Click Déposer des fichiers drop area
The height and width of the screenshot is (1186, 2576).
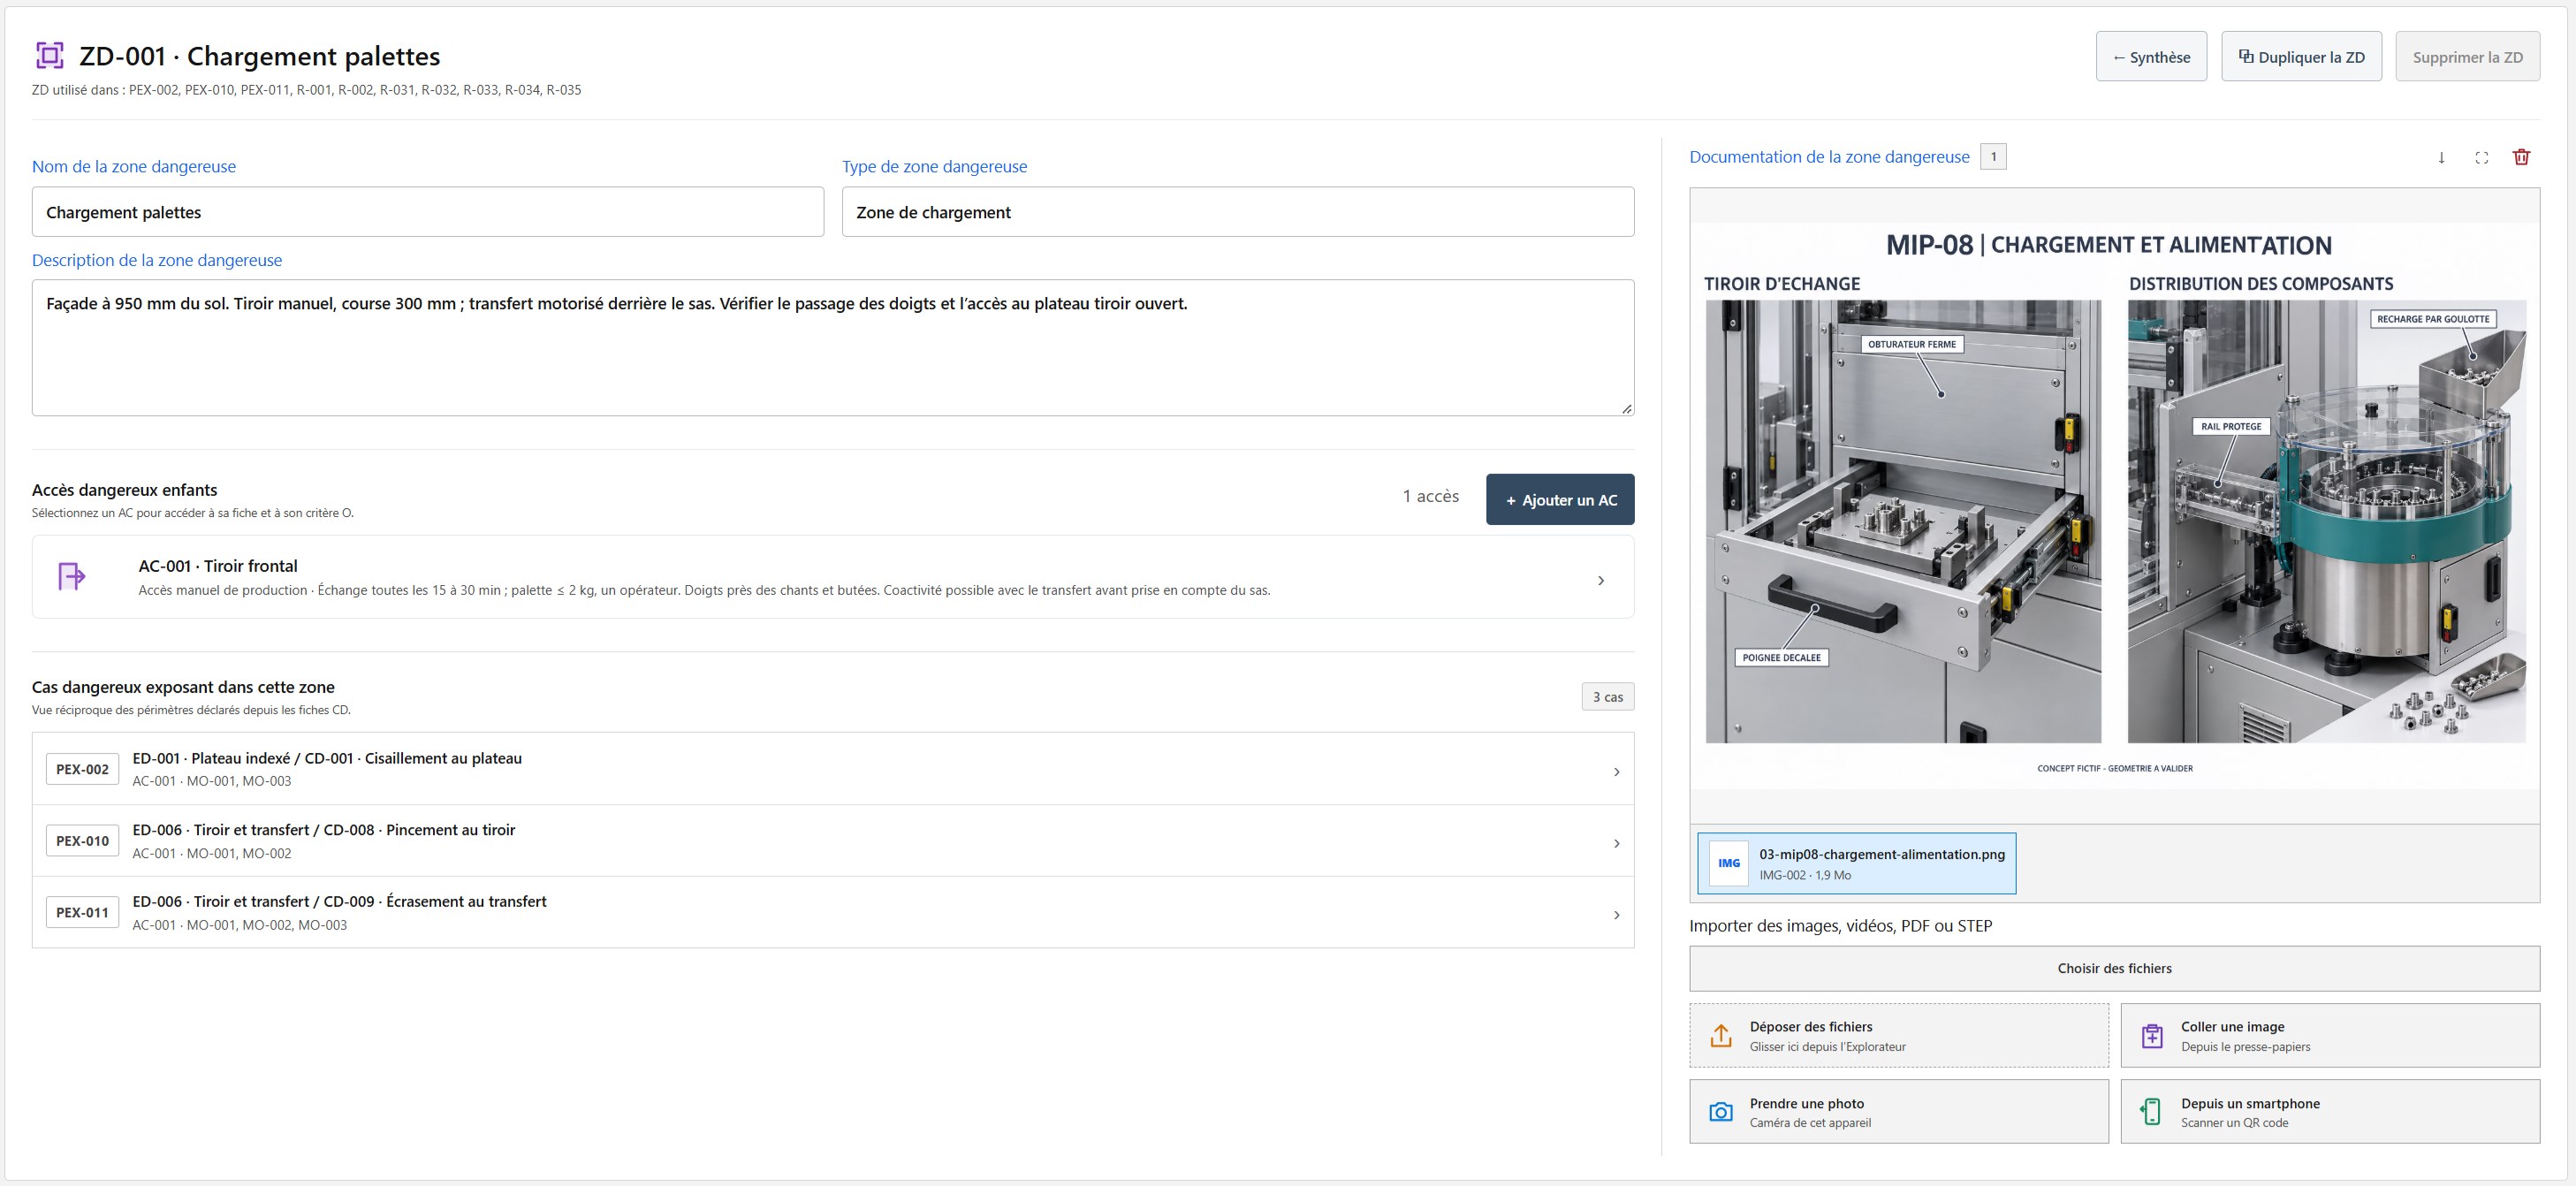[x=1899, y=1036]
